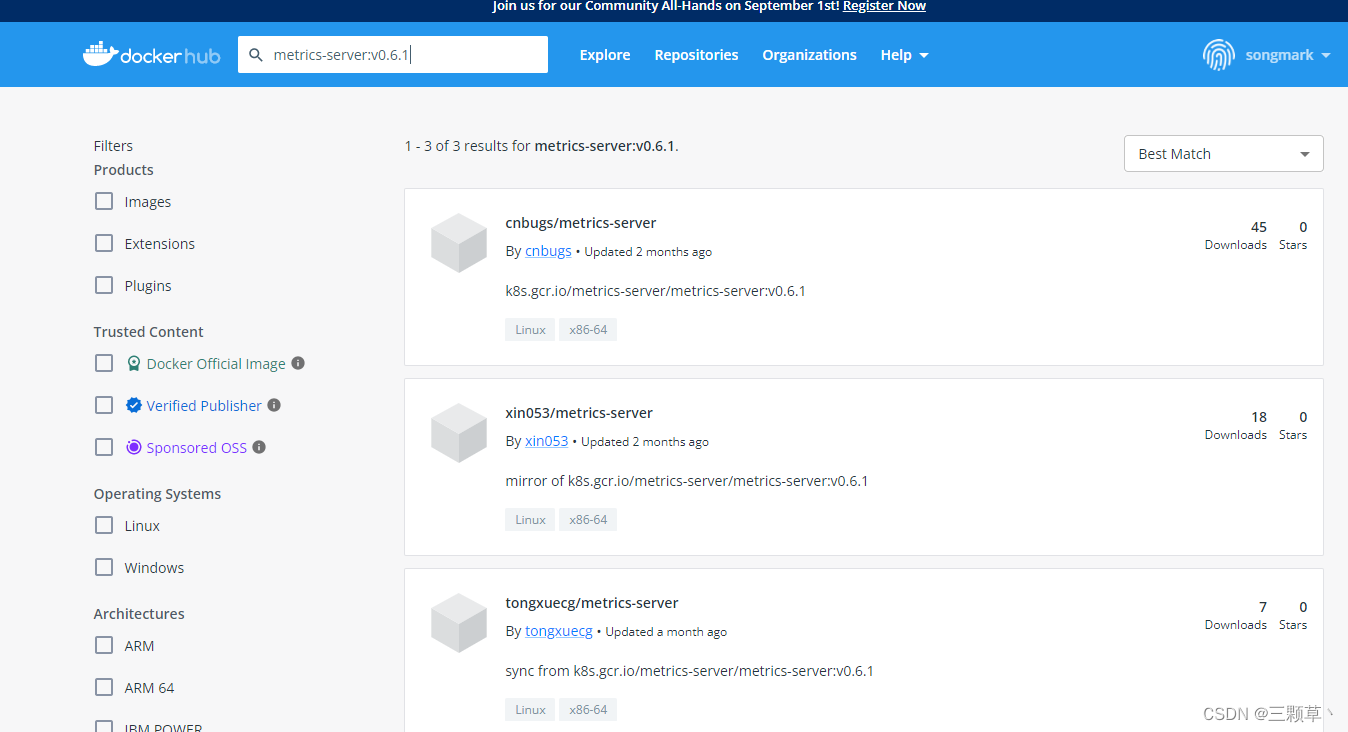Check the ARM architecture filter
This screenshot has width=1348, height=732.
pyautogui.click(x=104, y=645)
